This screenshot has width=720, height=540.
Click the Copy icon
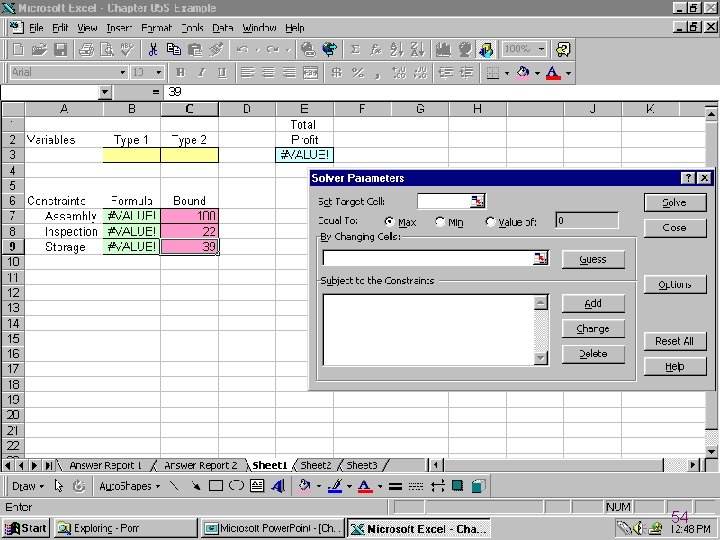click(x=174, y=50)
